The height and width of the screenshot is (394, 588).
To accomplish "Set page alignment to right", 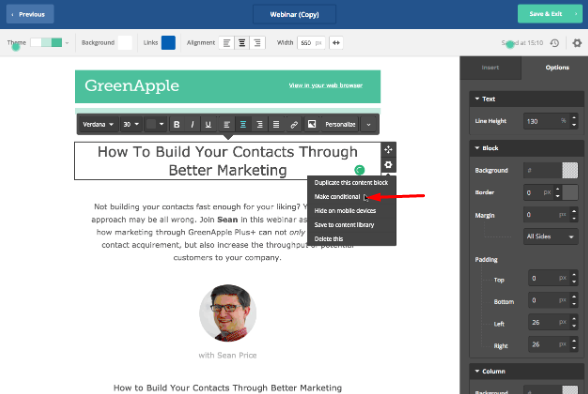I will 257,43.
